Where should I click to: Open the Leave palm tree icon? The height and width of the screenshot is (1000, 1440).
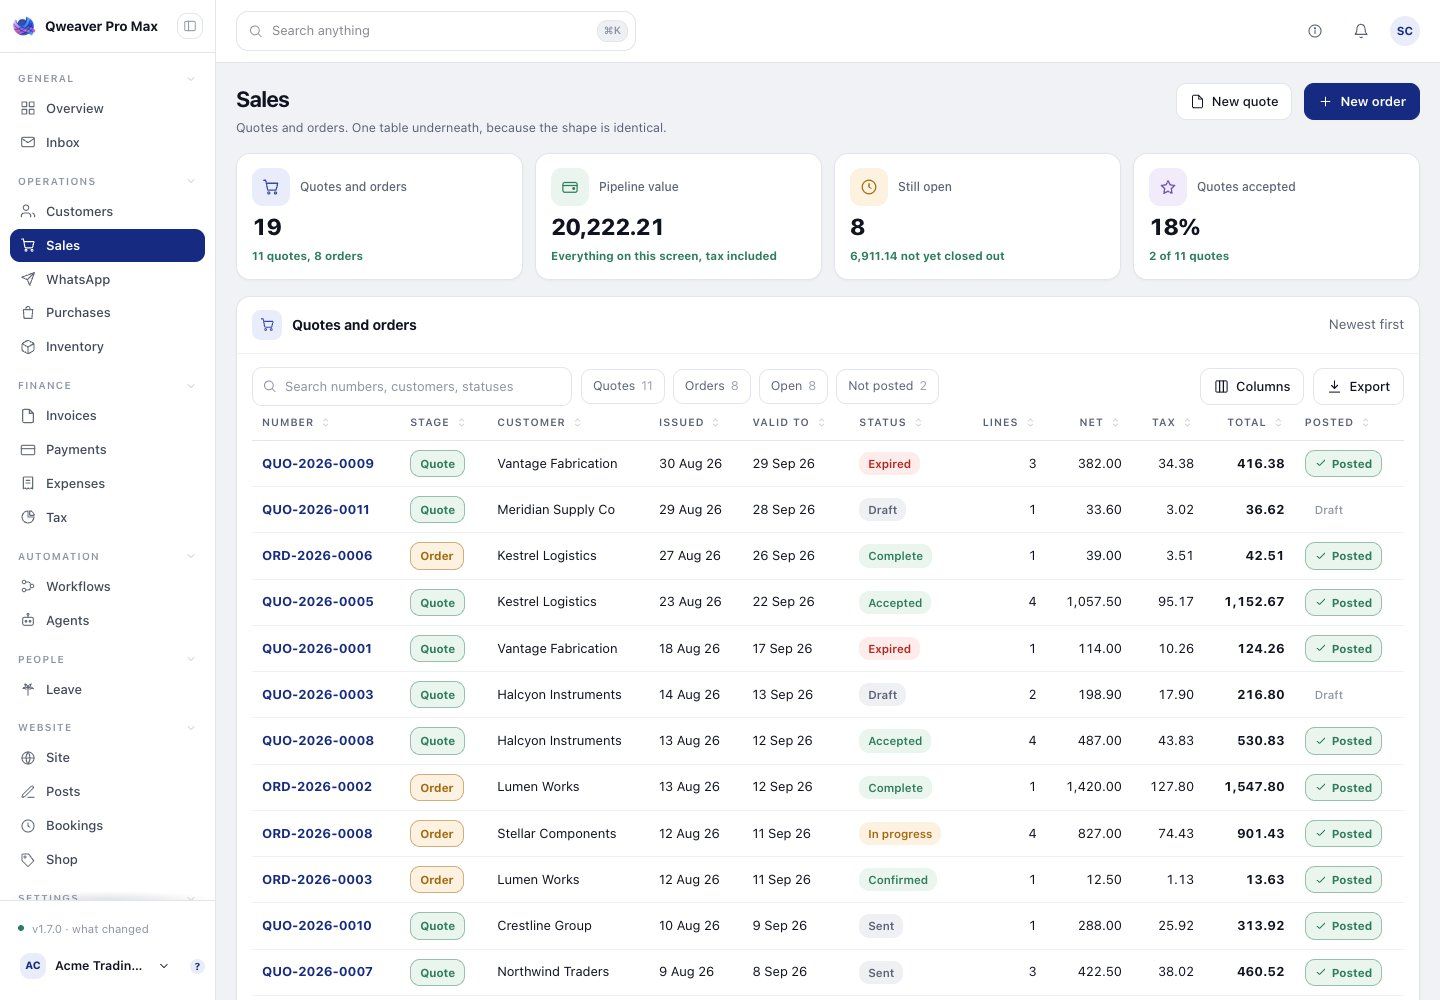click(28, 689)
